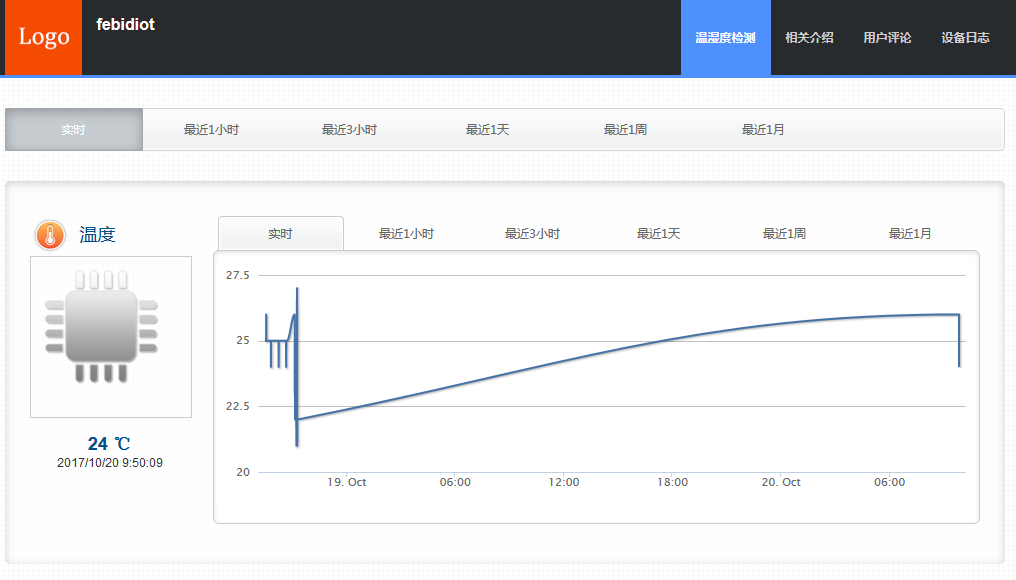
Task: Click the orange thermometer icon beside 温度
Action: (50, 235)
